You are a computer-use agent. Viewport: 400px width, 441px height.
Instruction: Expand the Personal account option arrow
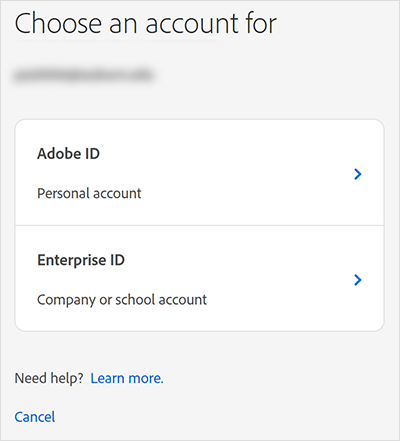click(x=358, y=174)
